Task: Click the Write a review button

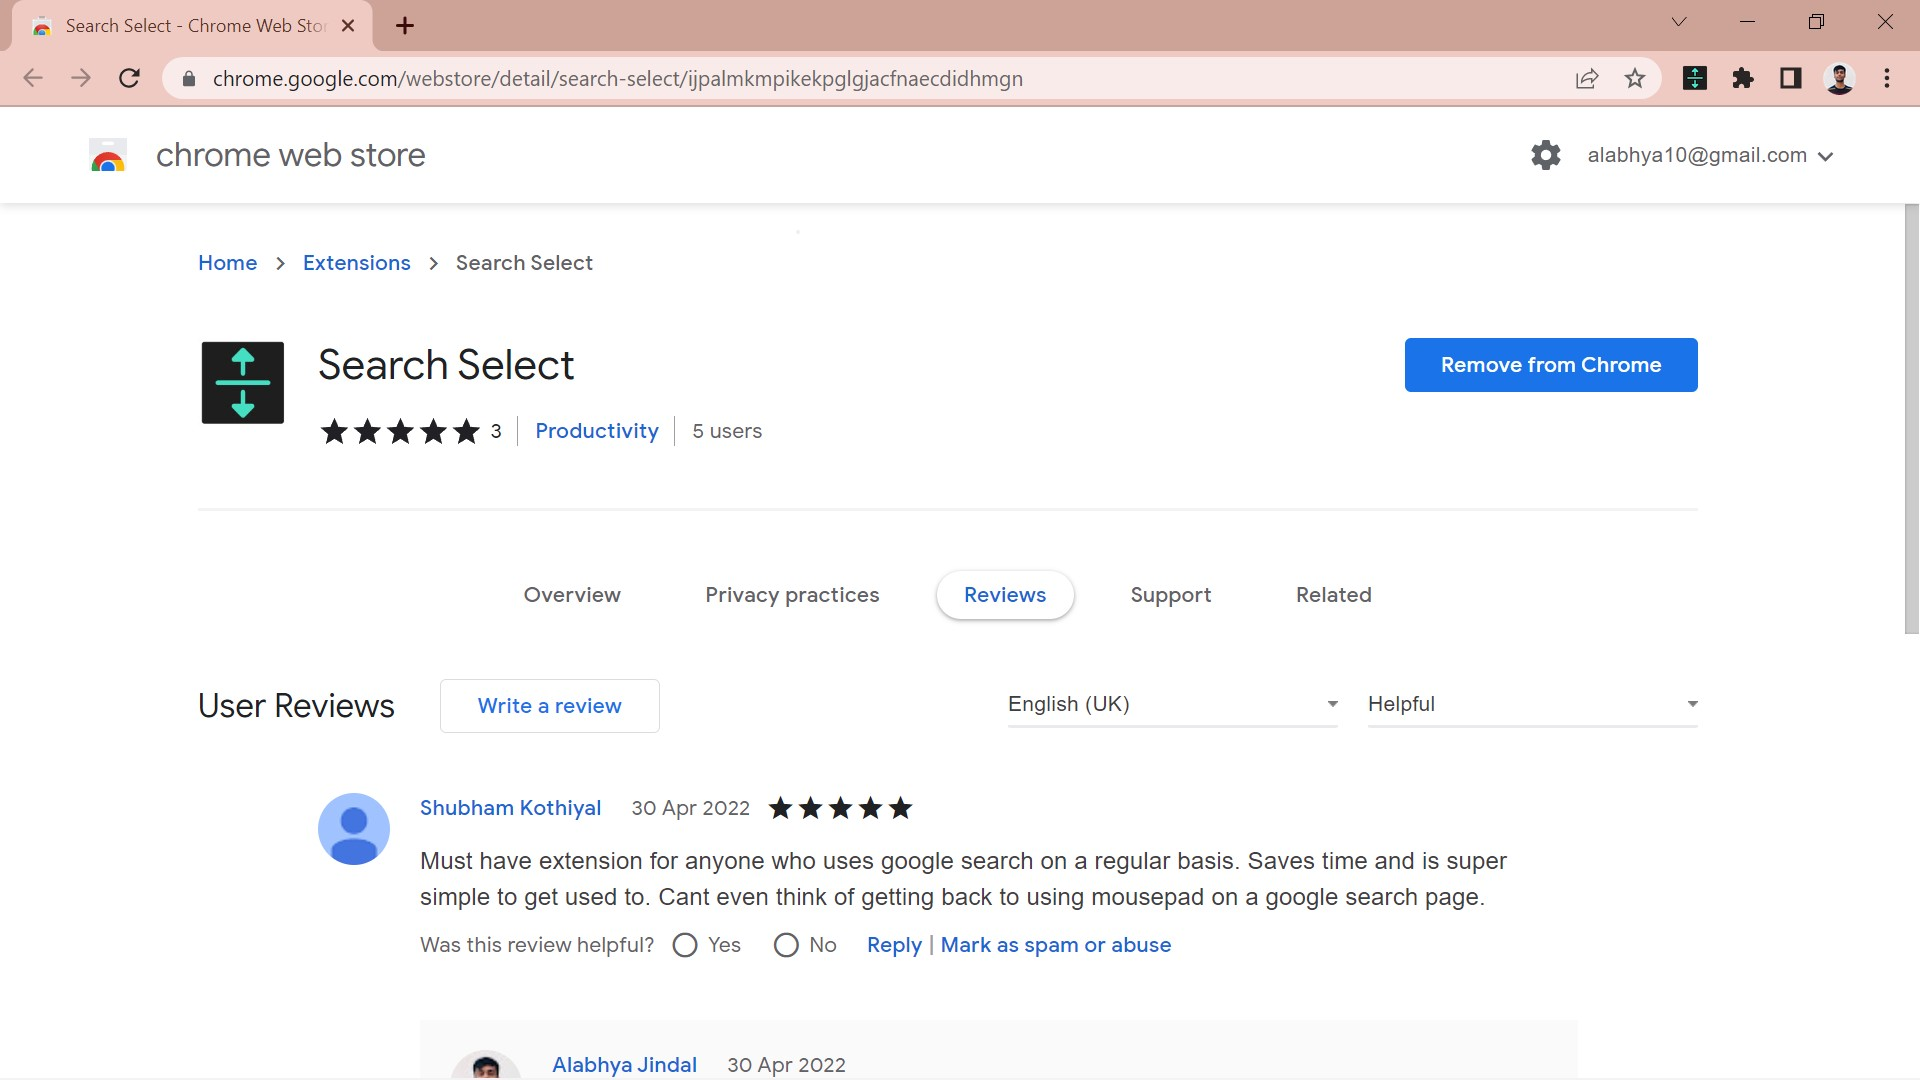Action: point(549,705)
